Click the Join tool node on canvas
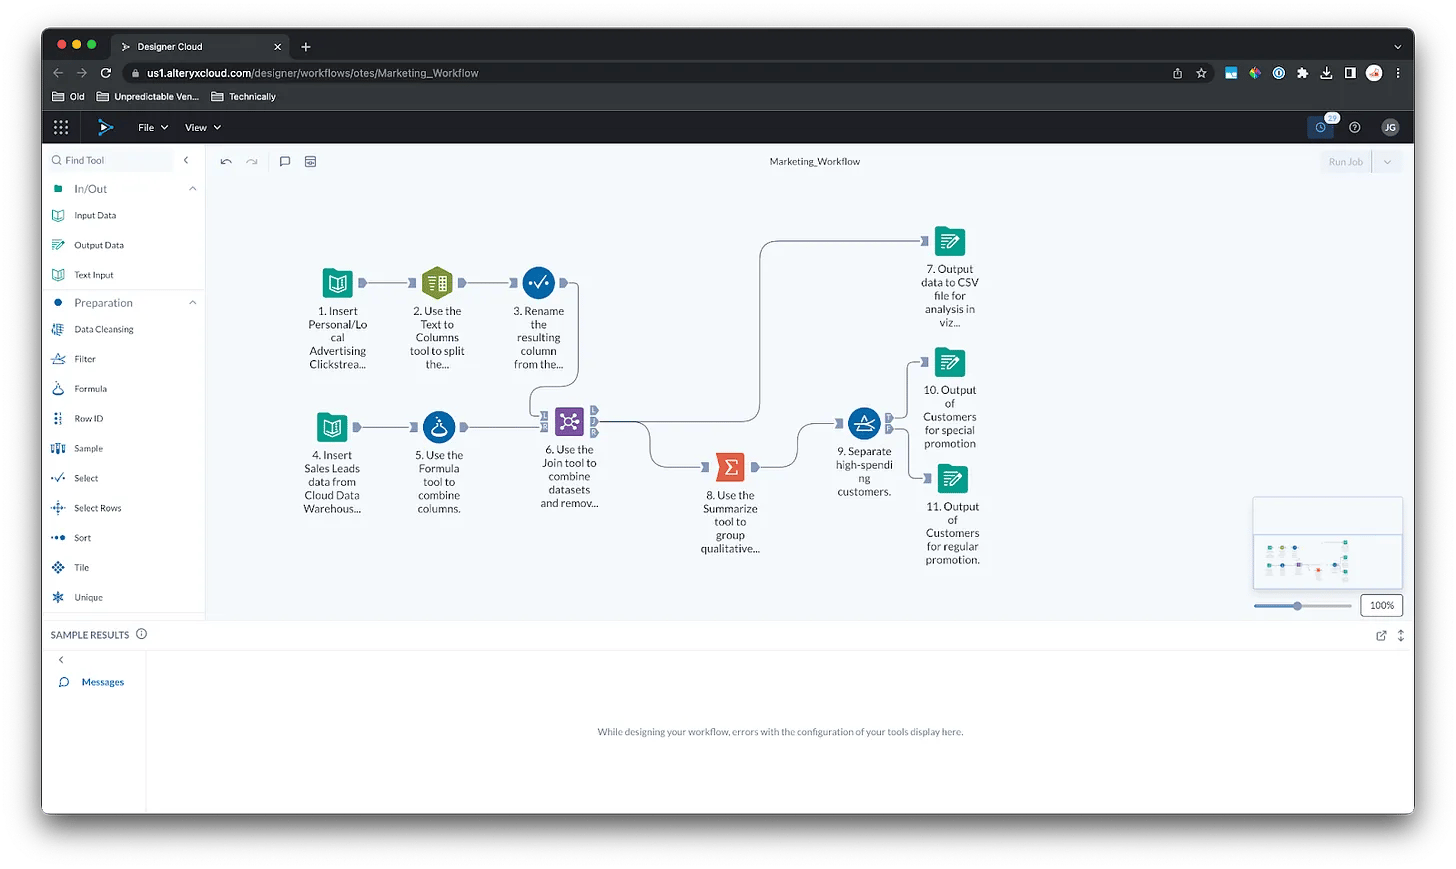Image resolution: width=1456 pixels, height=869 pixels. pos(570,422)
